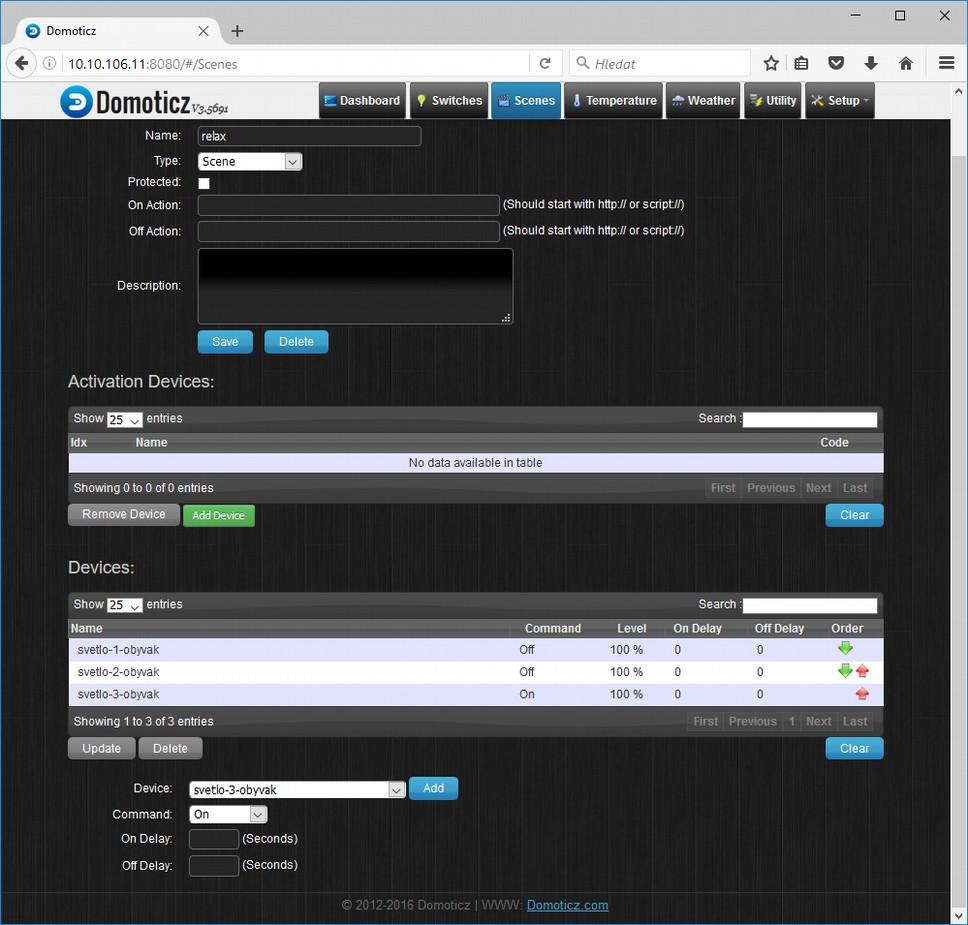Click the page vertical scrollbar down arrow

(958, 916)
